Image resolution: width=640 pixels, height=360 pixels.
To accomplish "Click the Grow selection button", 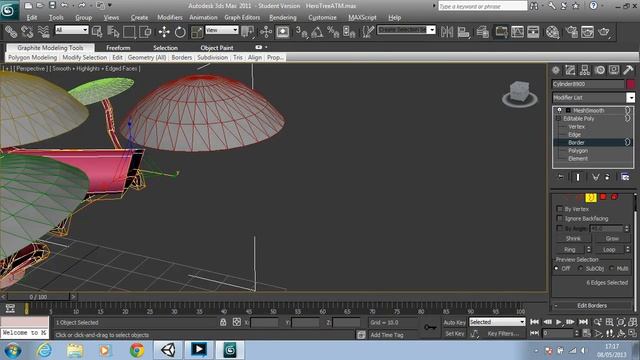I will pos(612,238).
